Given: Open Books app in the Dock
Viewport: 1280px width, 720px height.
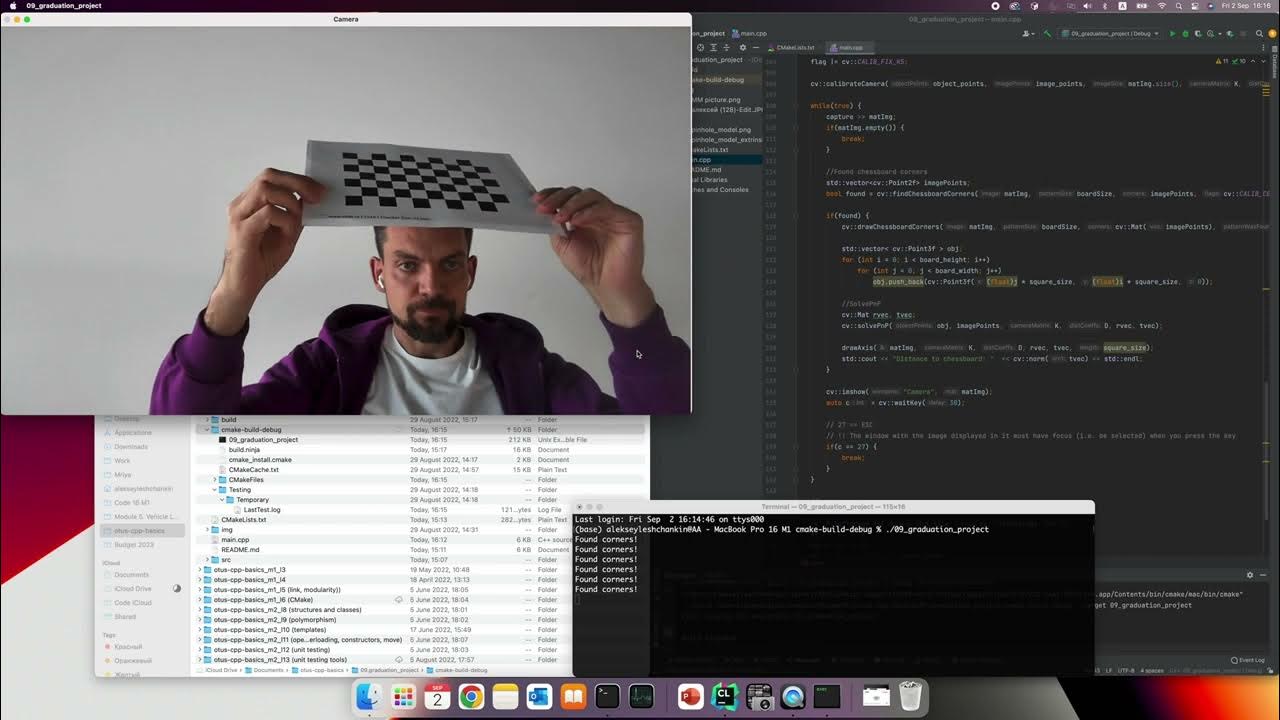Looking at the screenshot, I should point(573,697).
